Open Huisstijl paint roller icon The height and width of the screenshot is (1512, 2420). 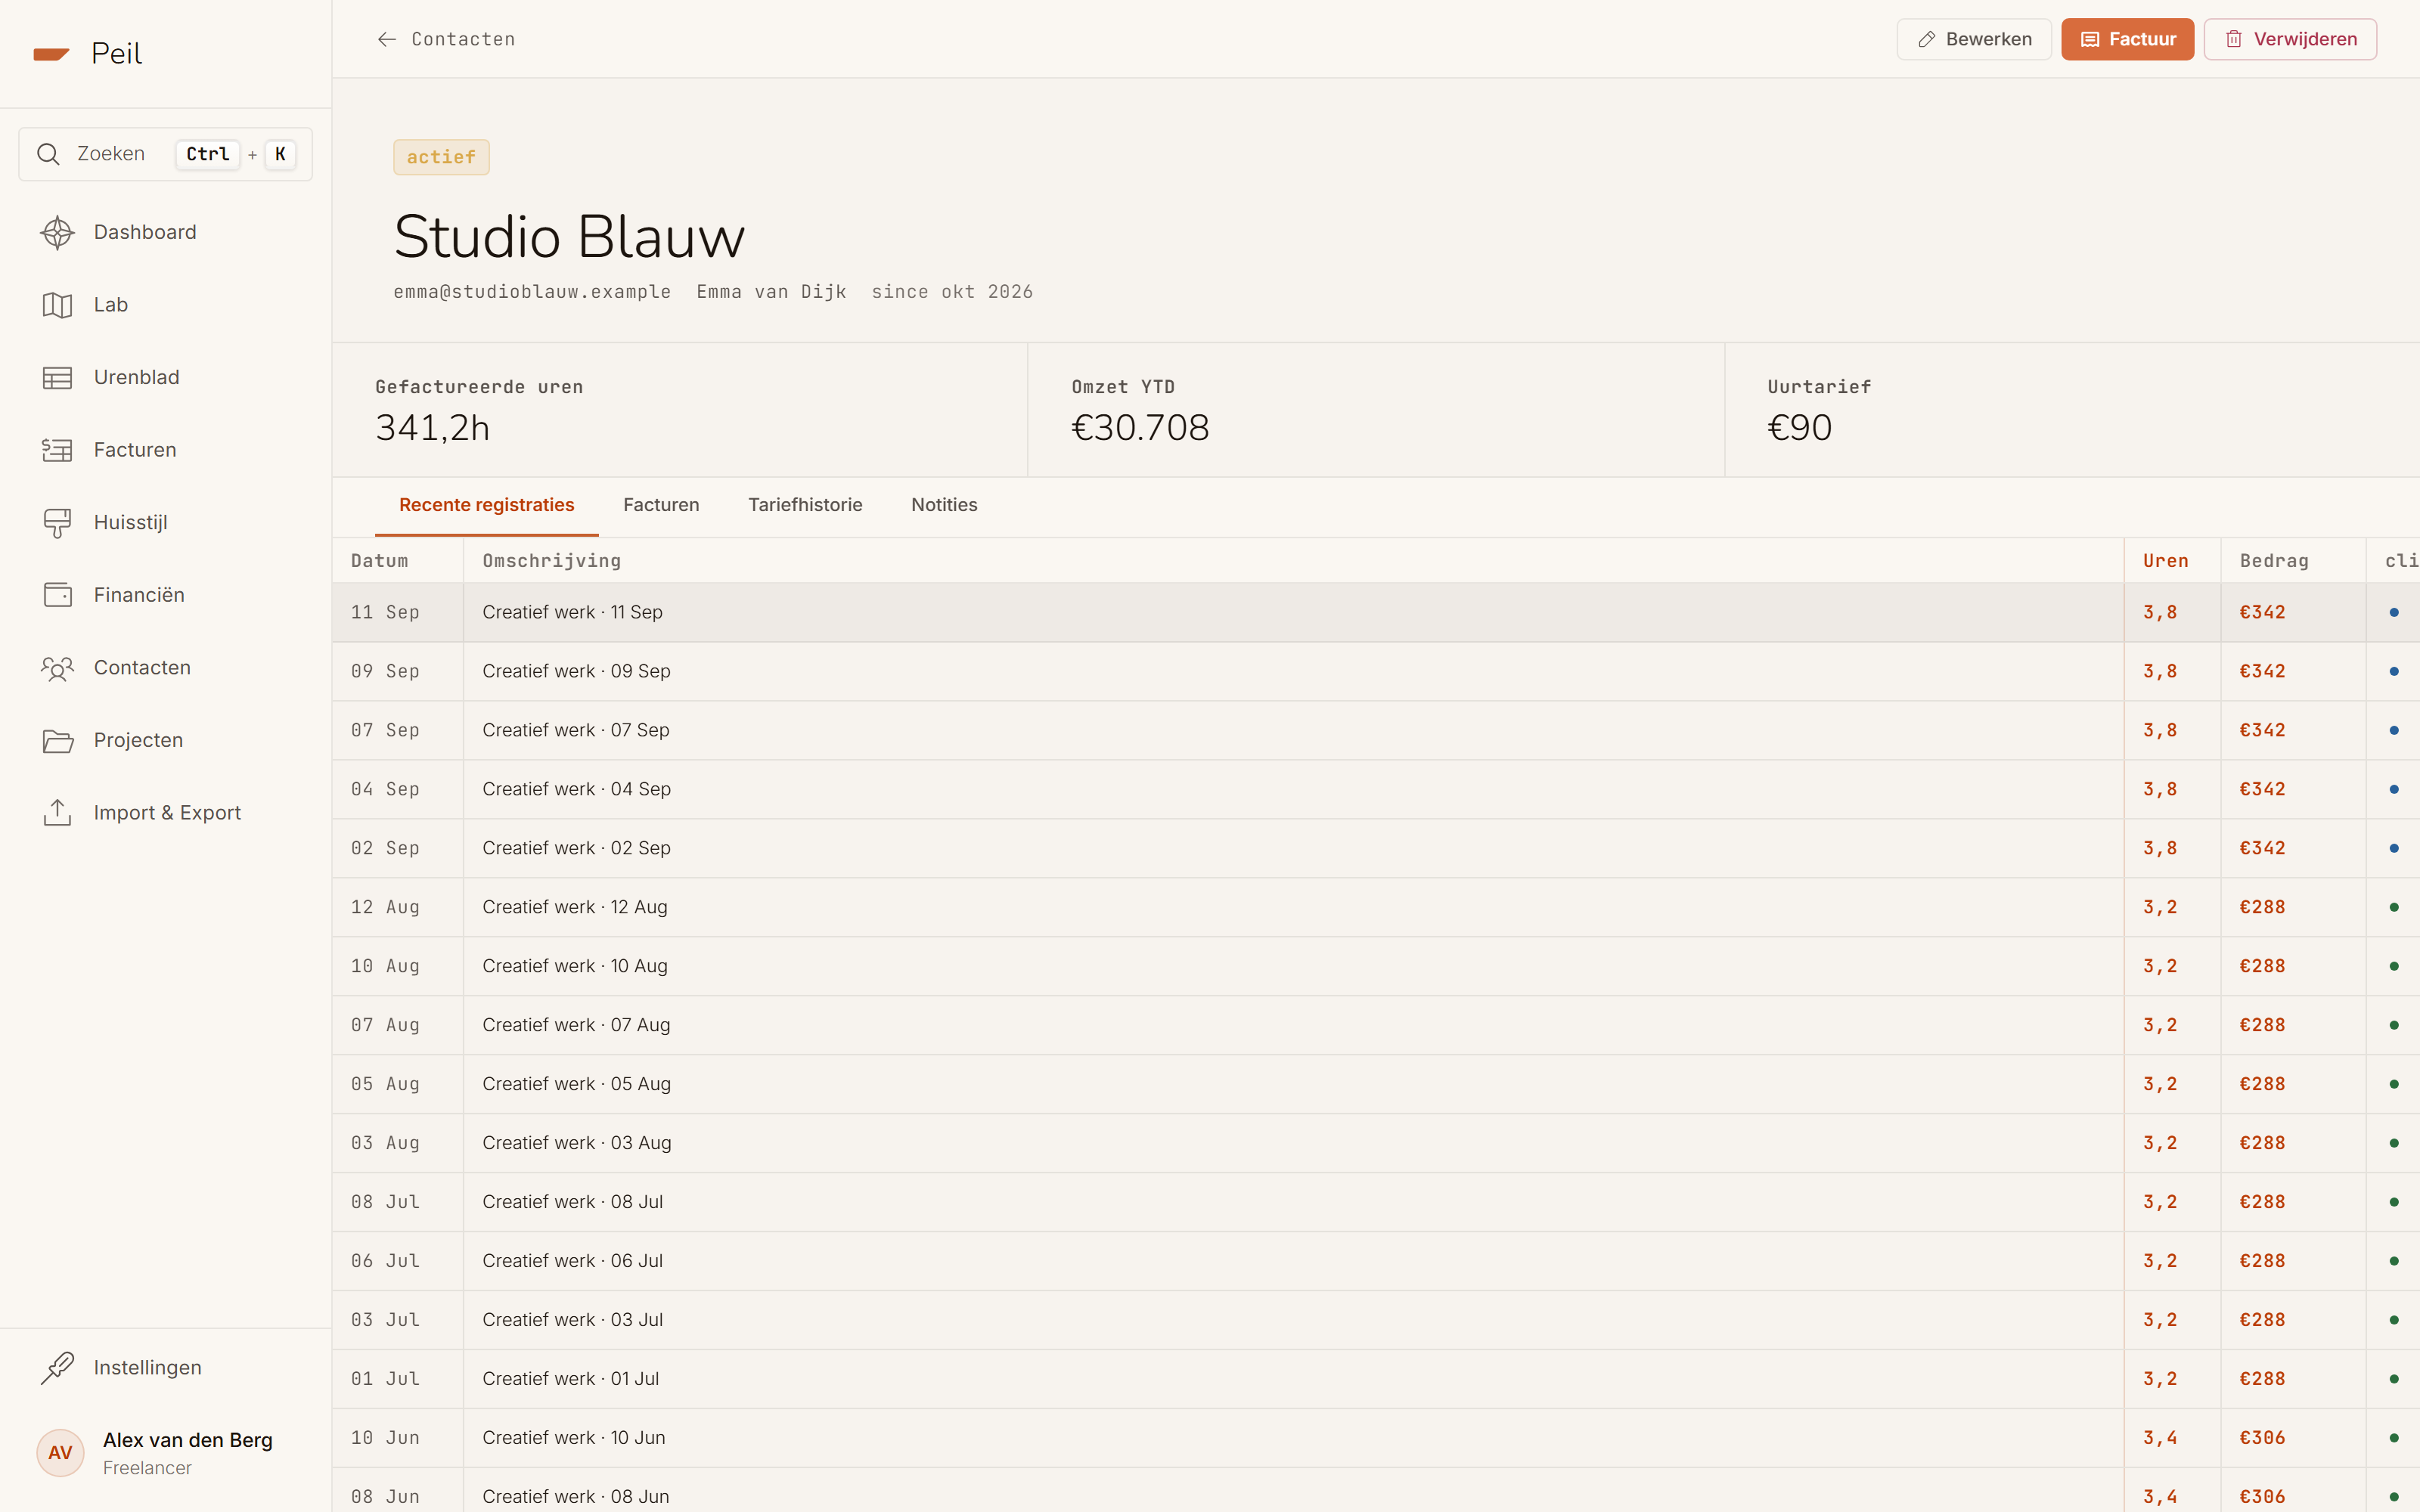pos(57,523)
